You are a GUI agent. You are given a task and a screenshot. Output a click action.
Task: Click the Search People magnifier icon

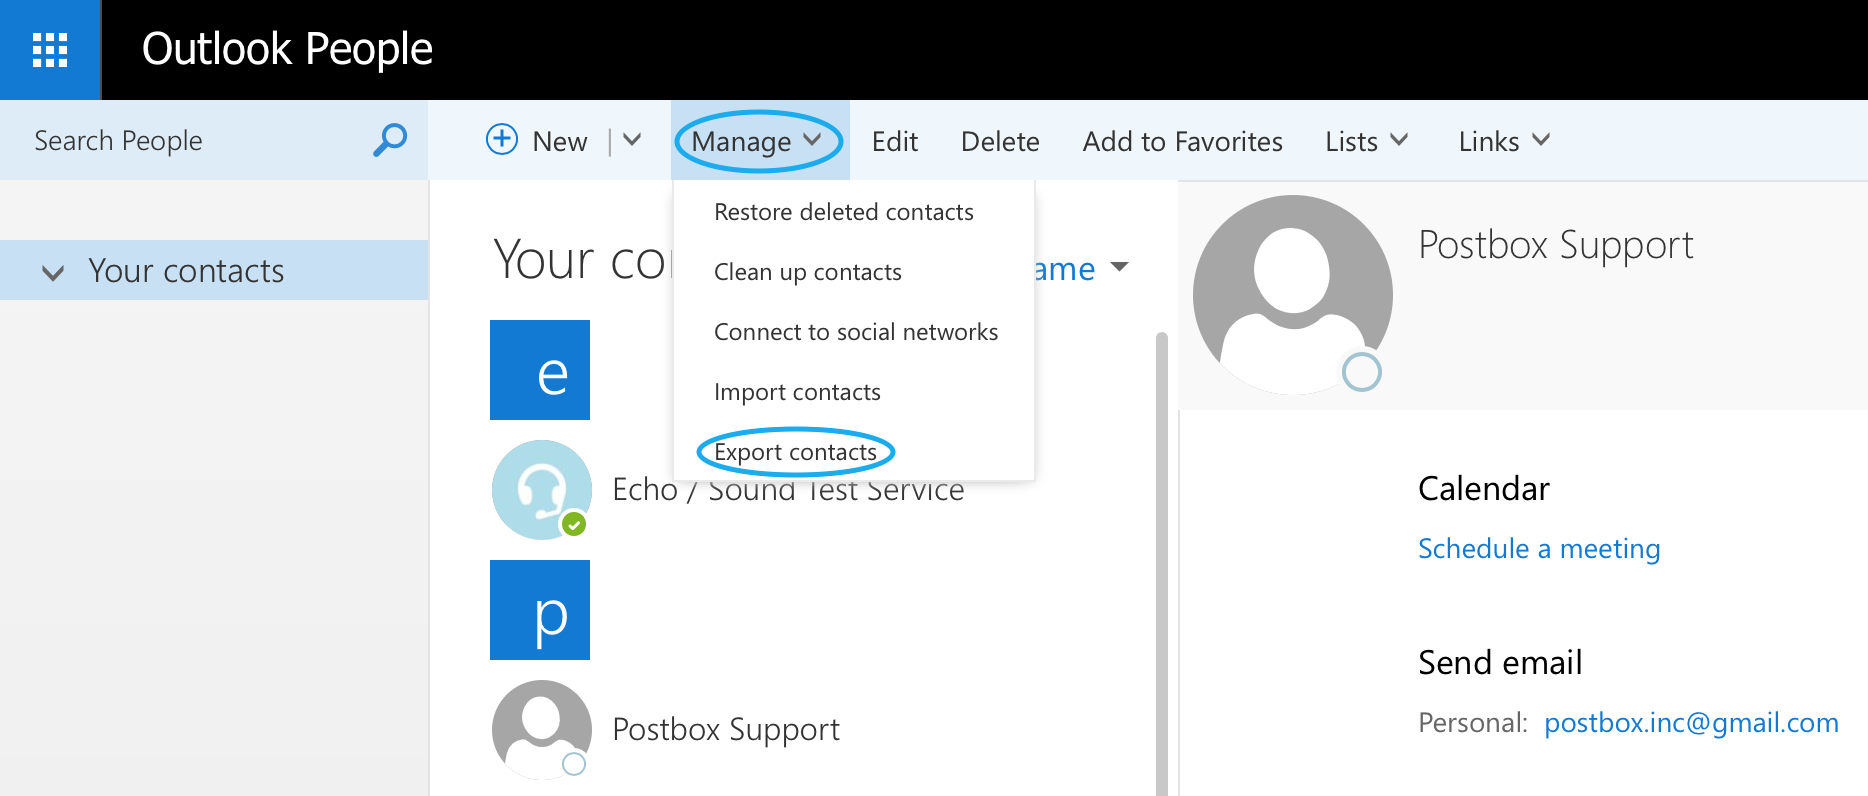[389, 140]
